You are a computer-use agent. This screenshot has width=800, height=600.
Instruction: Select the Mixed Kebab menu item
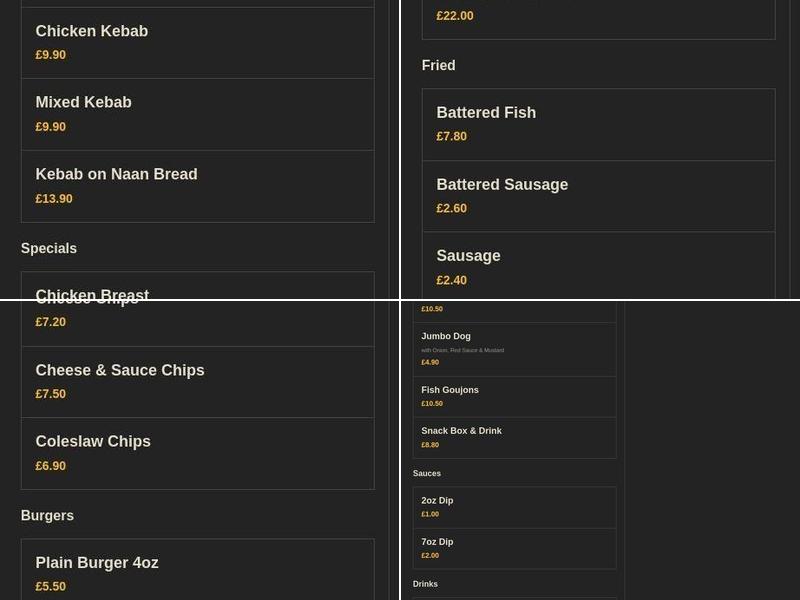point(83,102)
